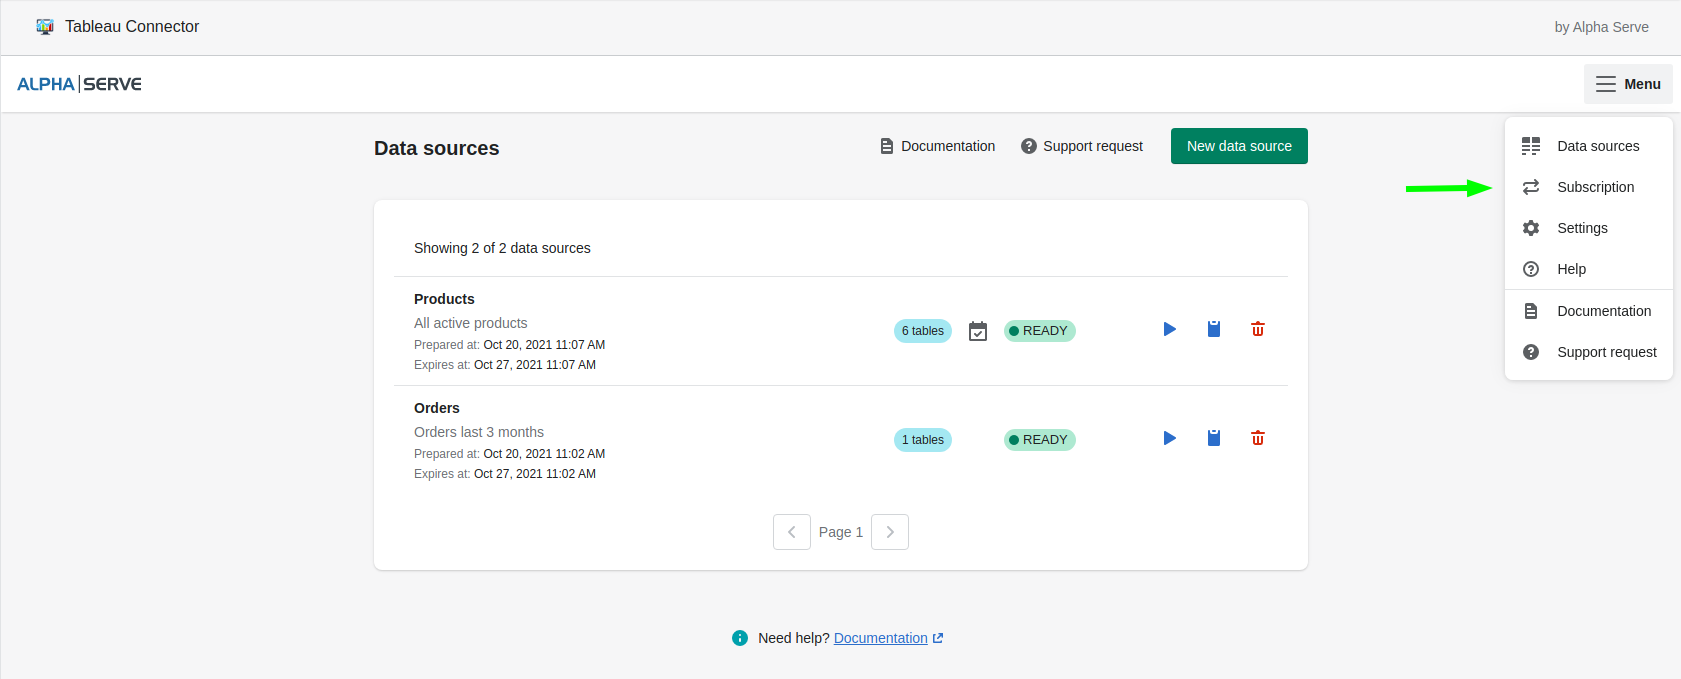Open the Documentation link in footer
Viewport: 1681px width, 679px height.
pos(880,638)
